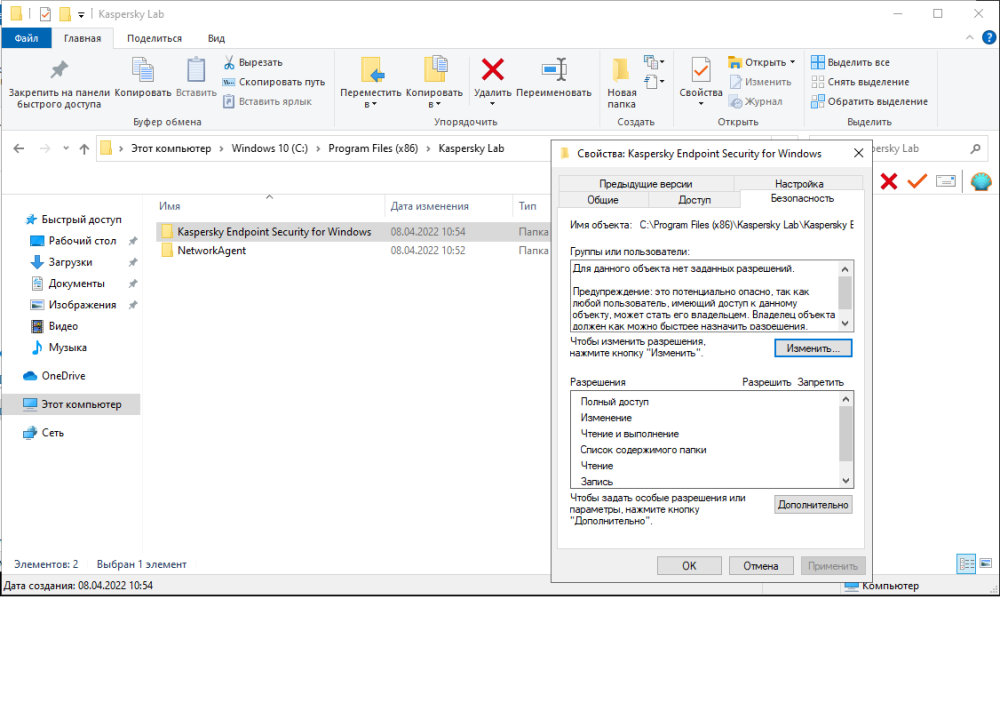Click Program Files (x86) in breadcrumb

[x=373, y=148]
